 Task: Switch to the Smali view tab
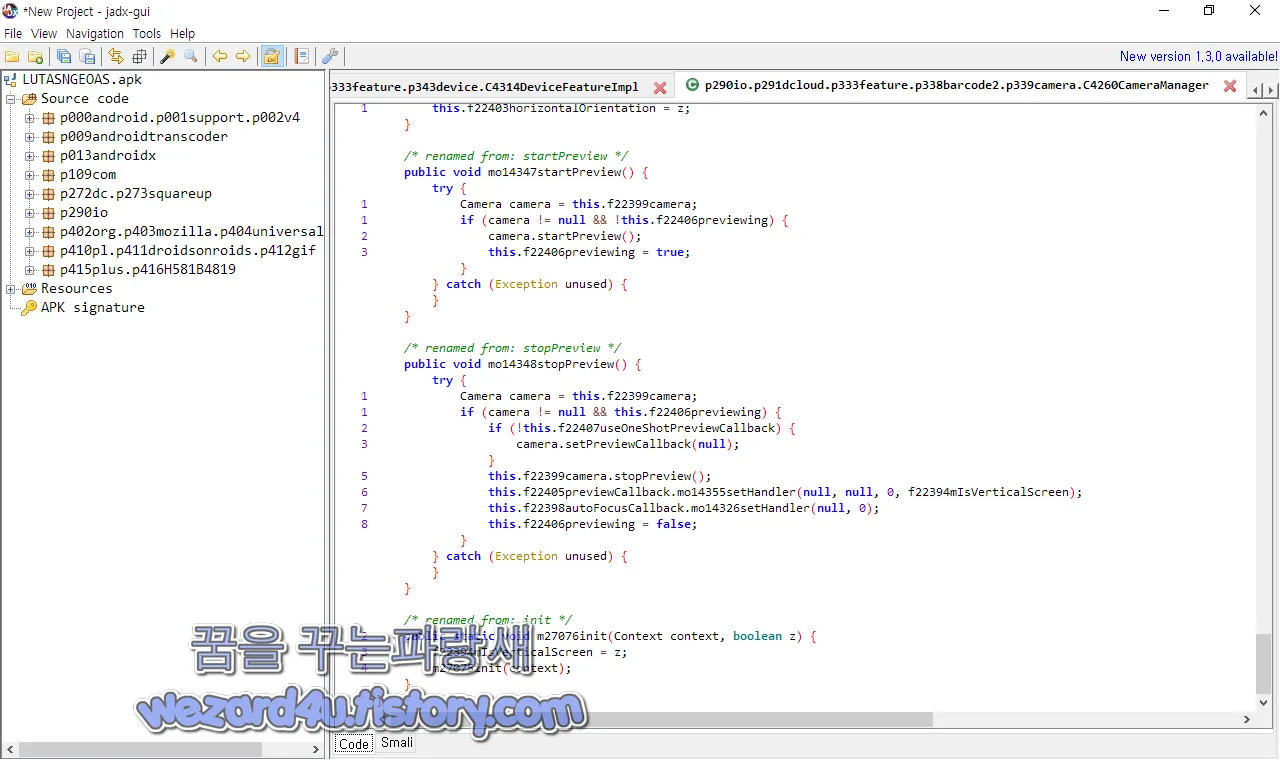coord(397,743)
